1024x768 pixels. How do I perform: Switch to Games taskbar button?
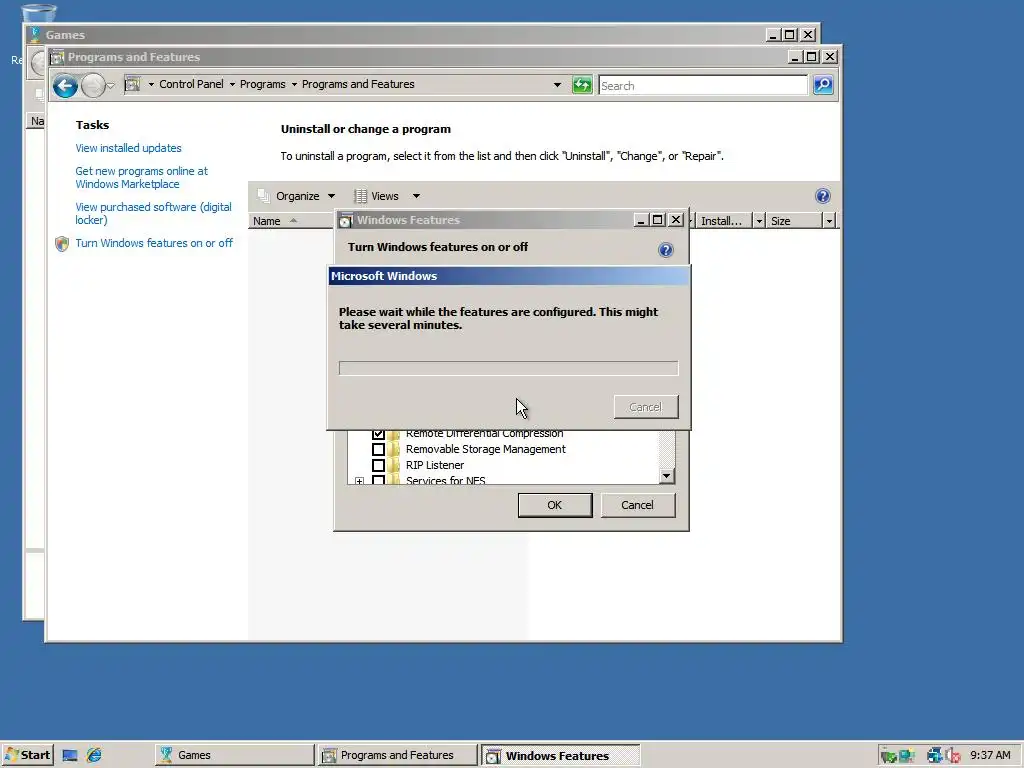pos(235,755)
